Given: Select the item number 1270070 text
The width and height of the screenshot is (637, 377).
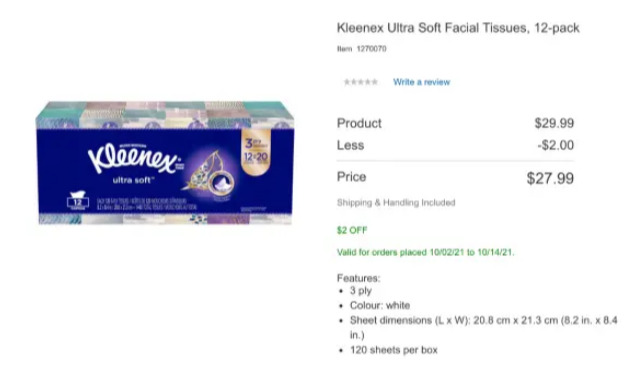Looking at the screenshot, I should point(371,49).
